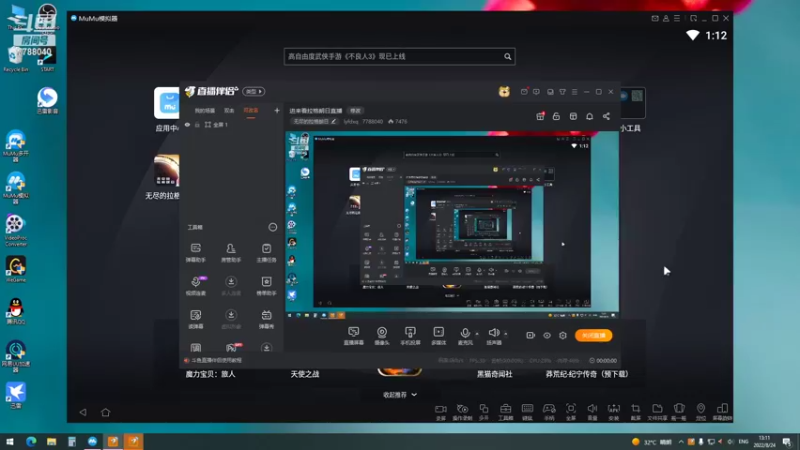This screenshot has width=800, height=450.
Task: Open the MuMu toolbox (工具箱) icon
Action: pyautogui.click(x=506, y=409)
